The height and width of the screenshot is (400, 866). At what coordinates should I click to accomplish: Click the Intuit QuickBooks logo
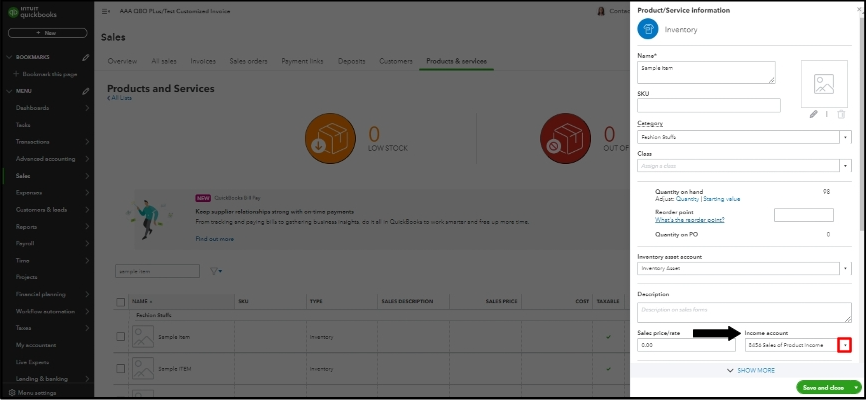tap(32, 13)
